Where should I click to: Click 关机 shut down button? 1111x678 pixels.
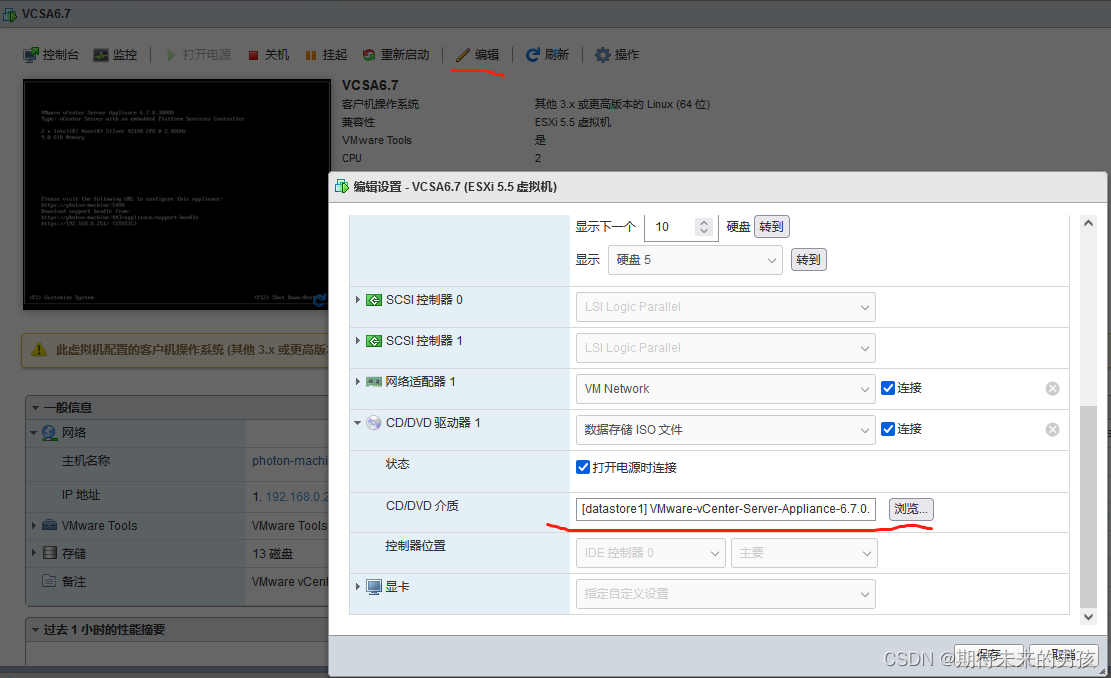point(269,55)
